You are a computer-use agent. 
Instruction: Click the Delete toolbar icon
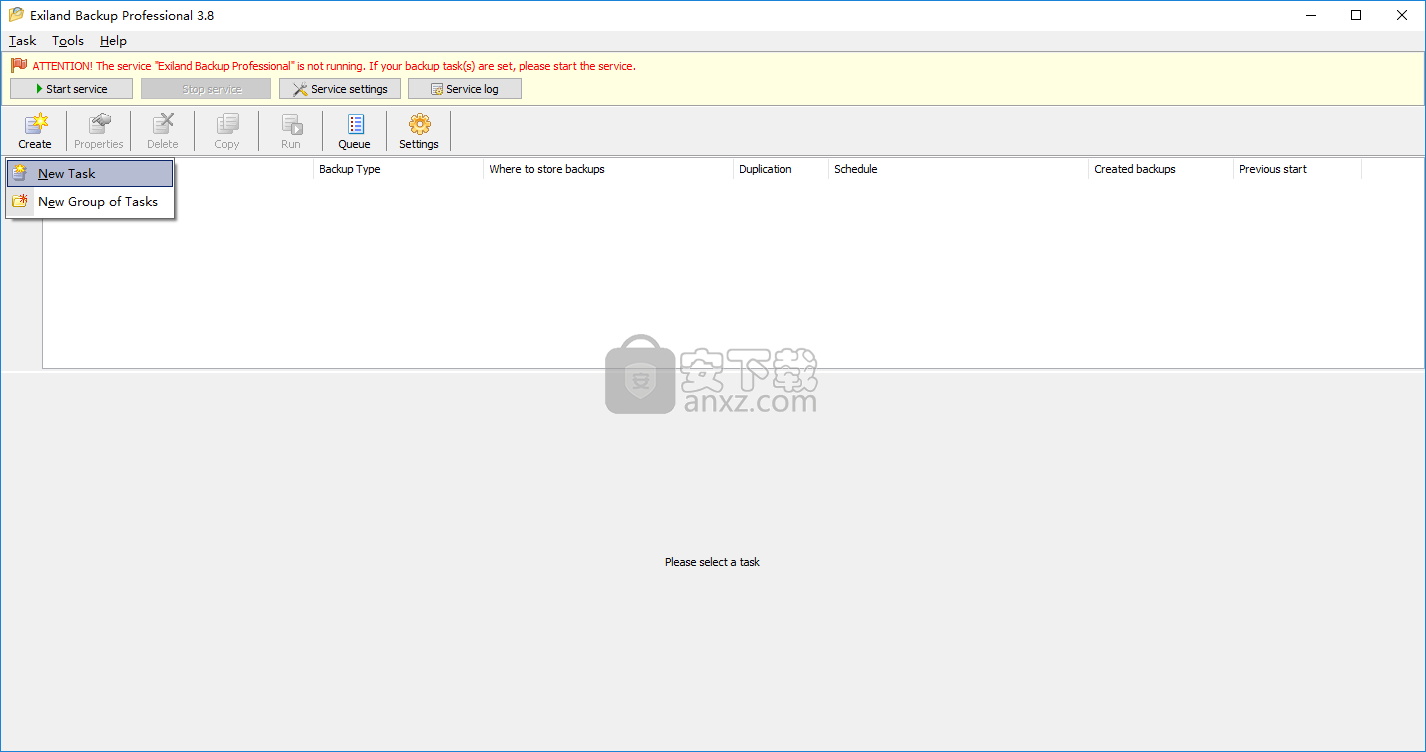coord(162,131)
